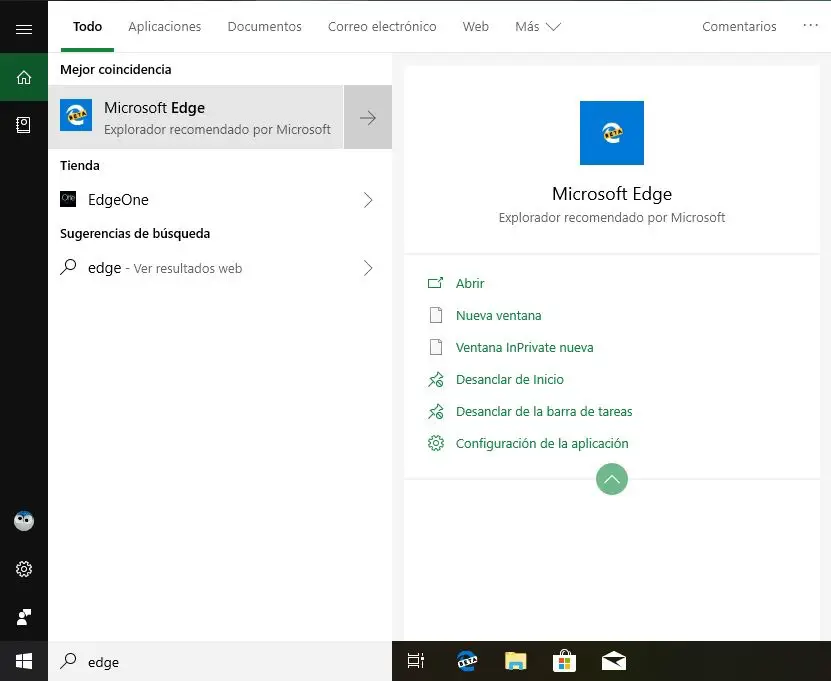
Task: Click the Windows Start button
Action: pos(24,661)
